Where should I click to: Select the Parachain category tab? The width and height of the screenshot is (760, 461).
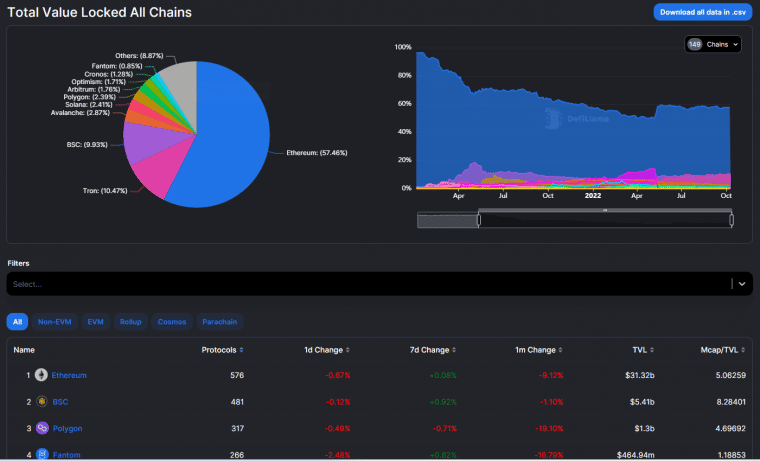click(220, 322)
